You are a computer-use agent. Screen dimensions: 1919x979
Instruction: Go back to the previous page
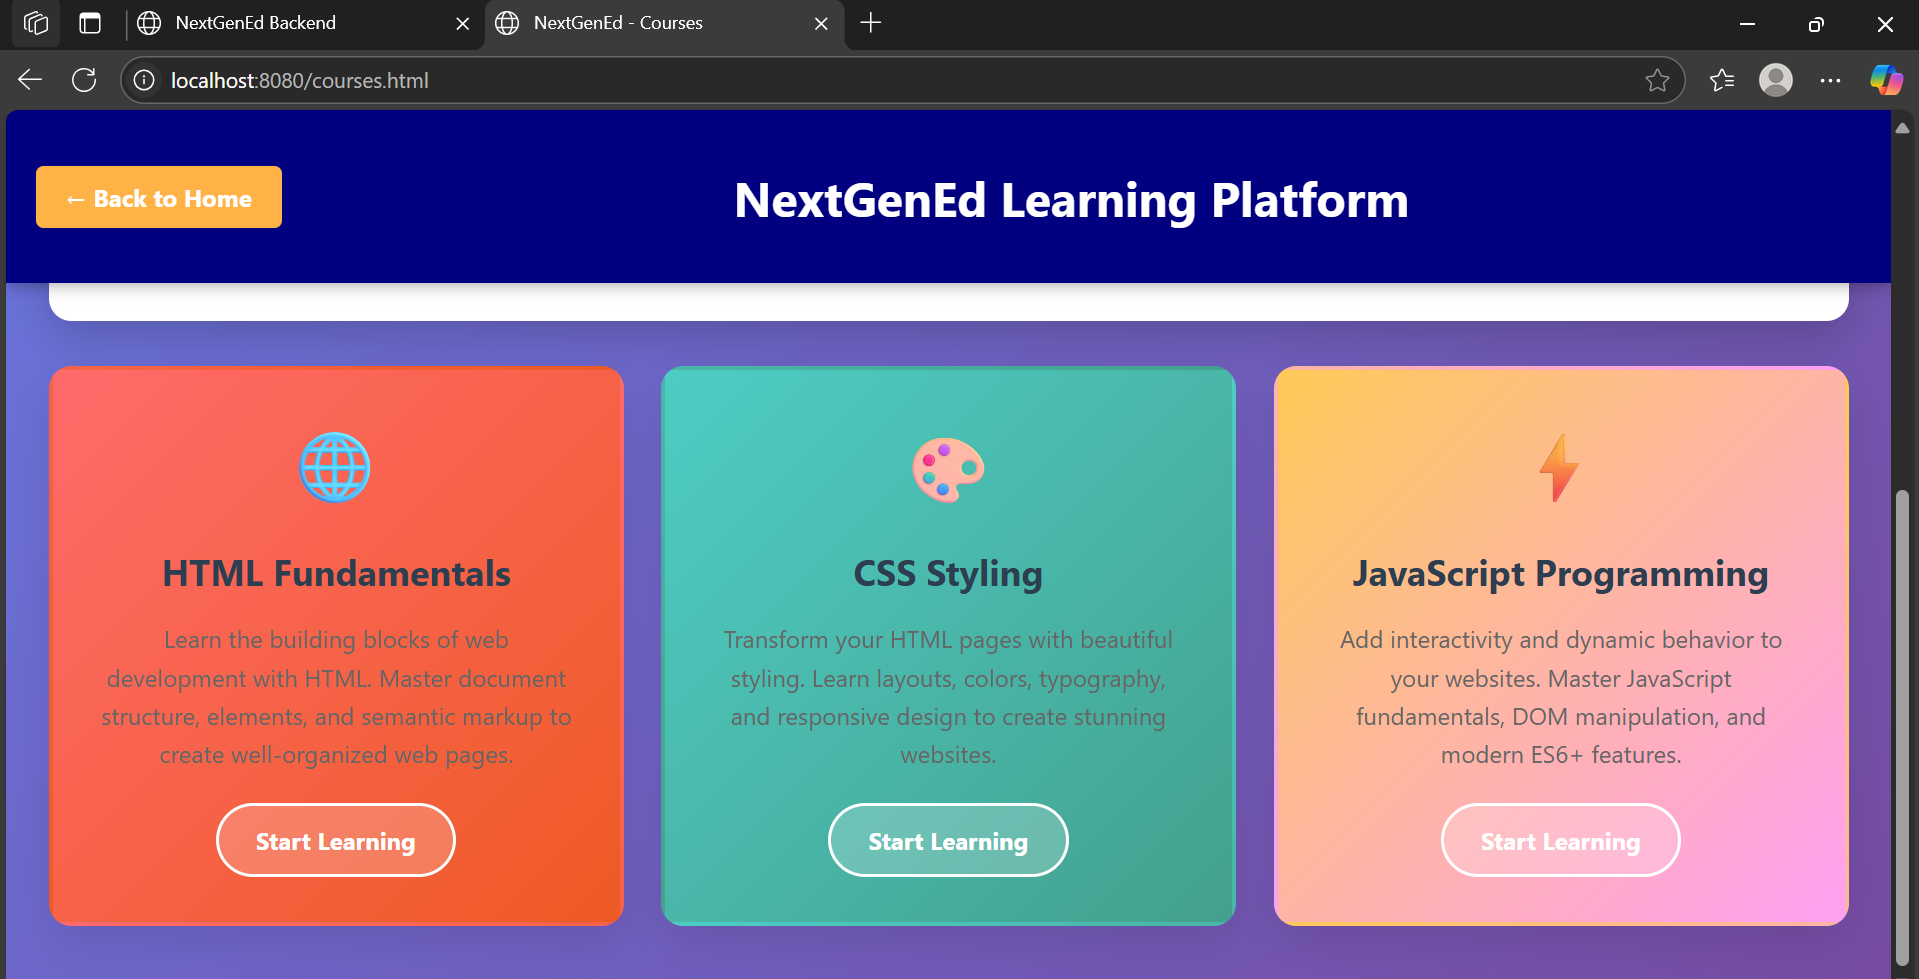(x=30, y=80)
